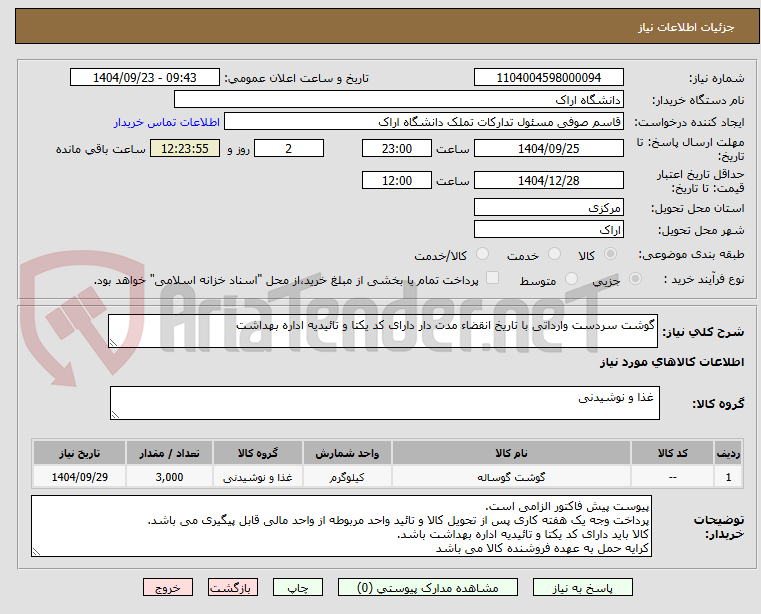Select the جزیی purchase type radio
This screenshot has width=761, height=614.
coord(635,279)
